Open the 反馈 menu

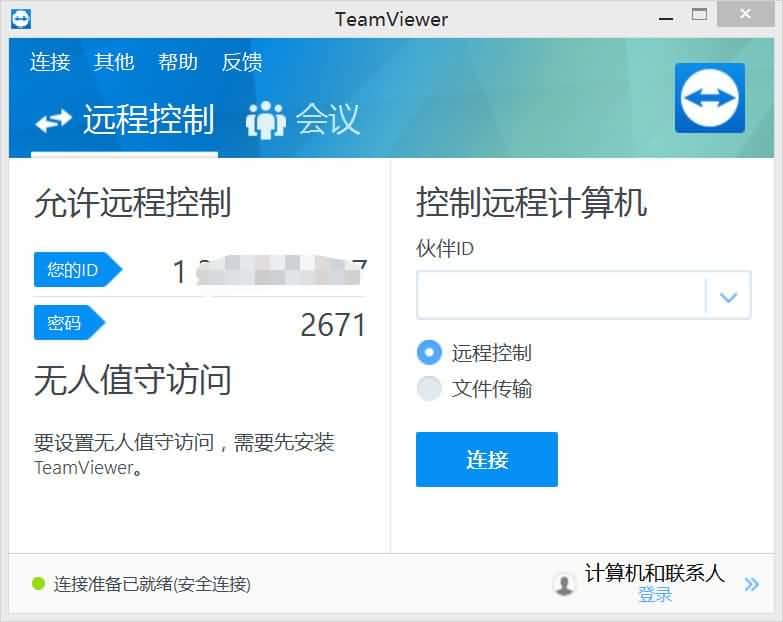(x=242, y=62)
